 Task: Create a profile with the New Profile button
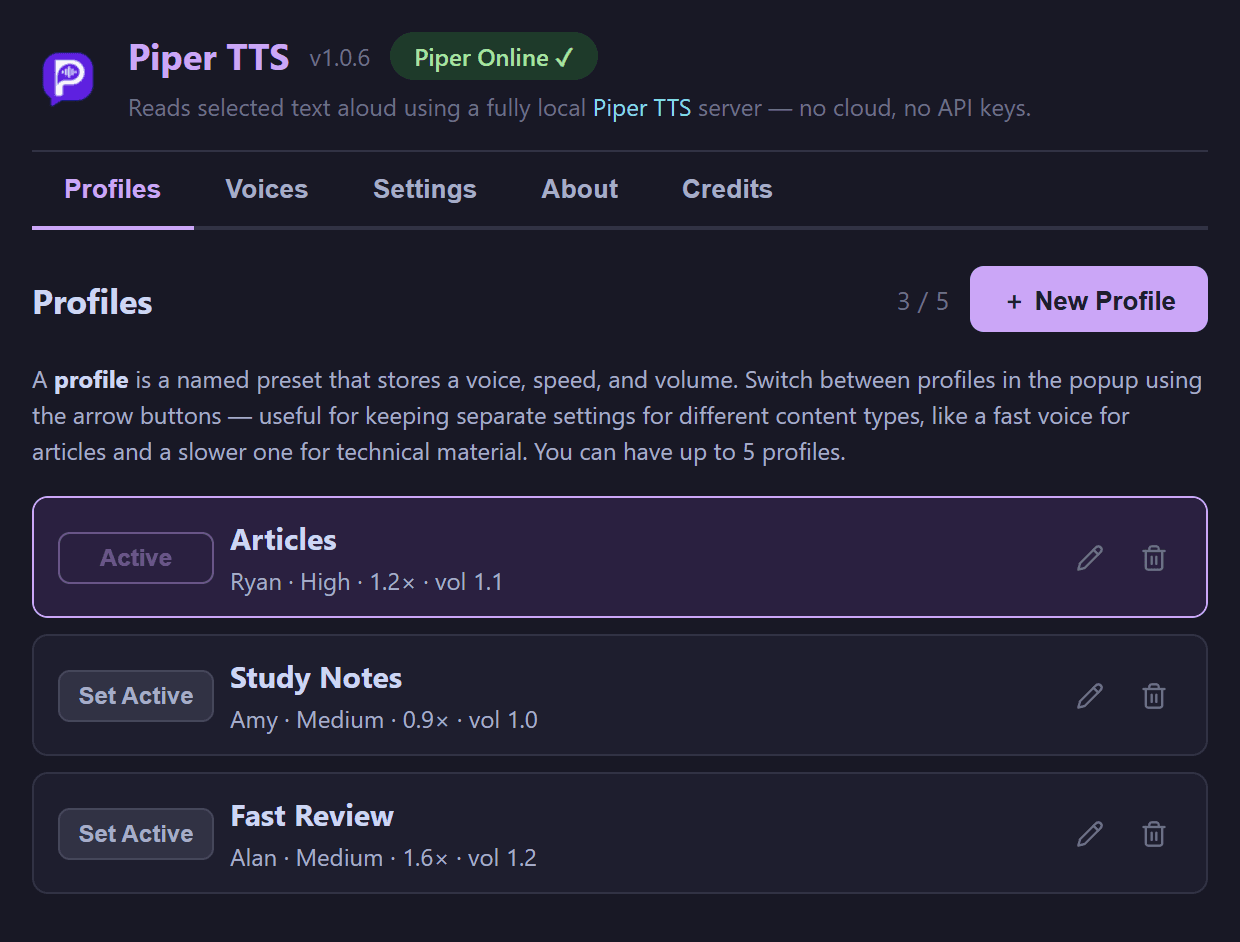coord(1089,299)
